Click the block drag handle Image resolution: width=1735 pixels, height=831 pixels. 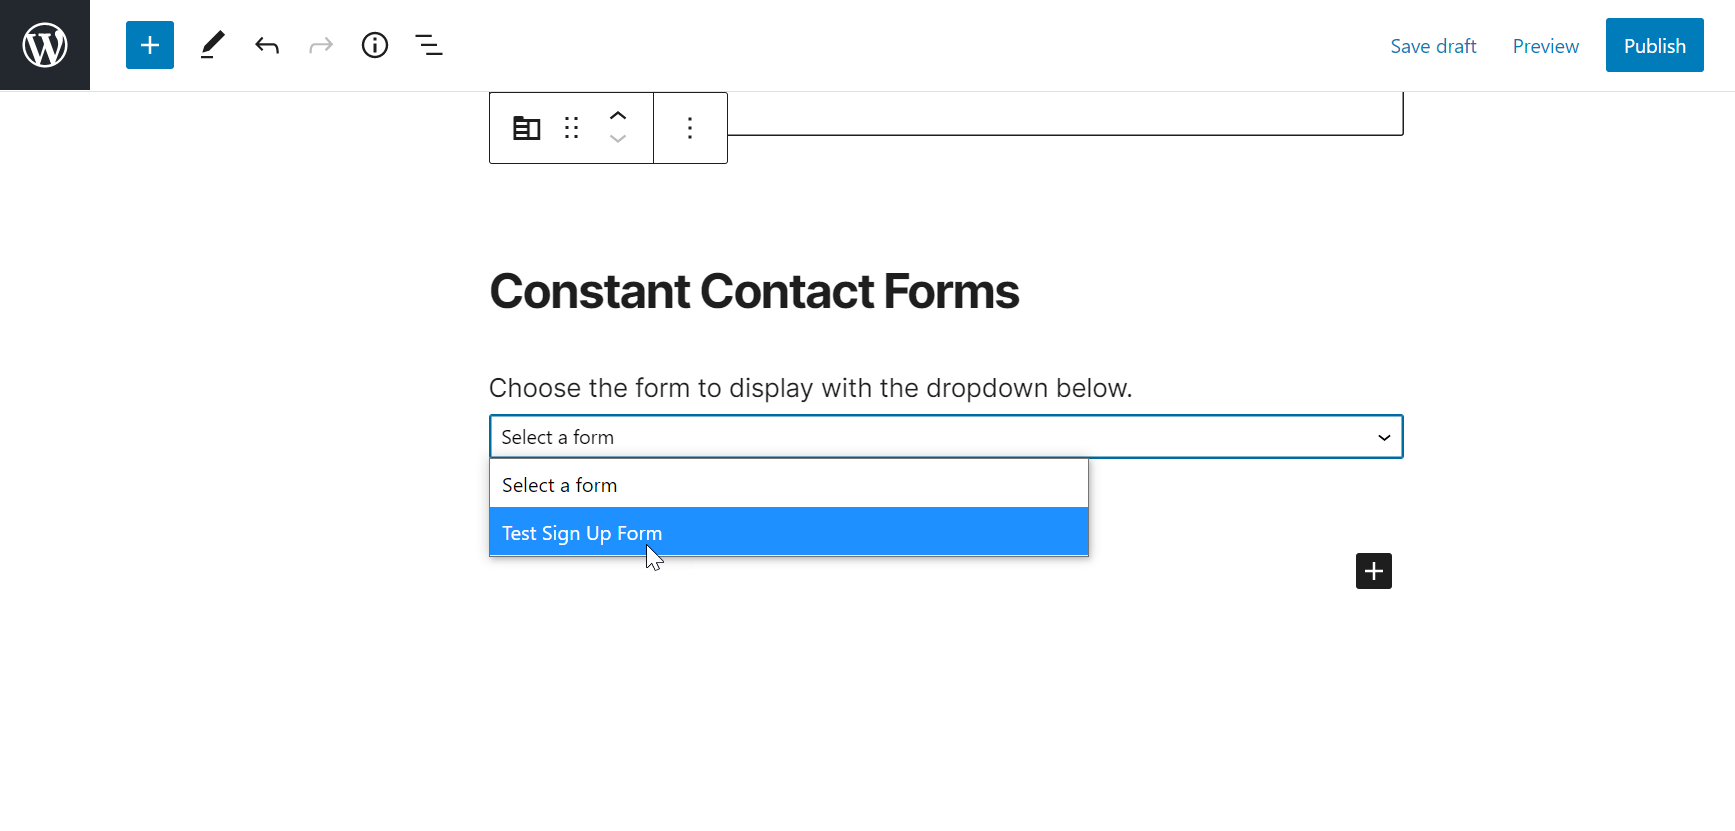(x=571, y=128)
